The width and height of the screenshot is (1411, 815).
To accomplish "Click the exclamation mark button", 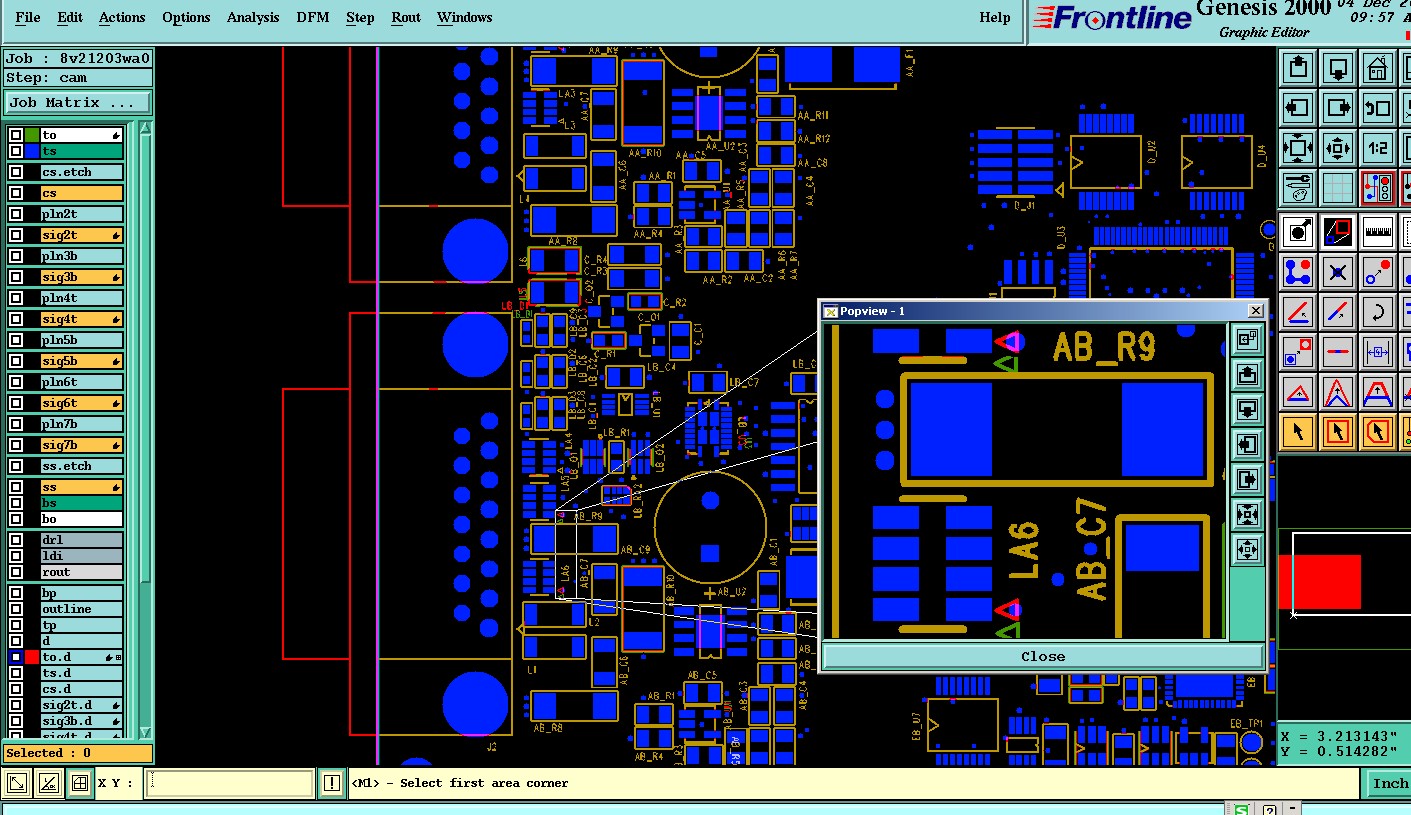I will point(332,784).
